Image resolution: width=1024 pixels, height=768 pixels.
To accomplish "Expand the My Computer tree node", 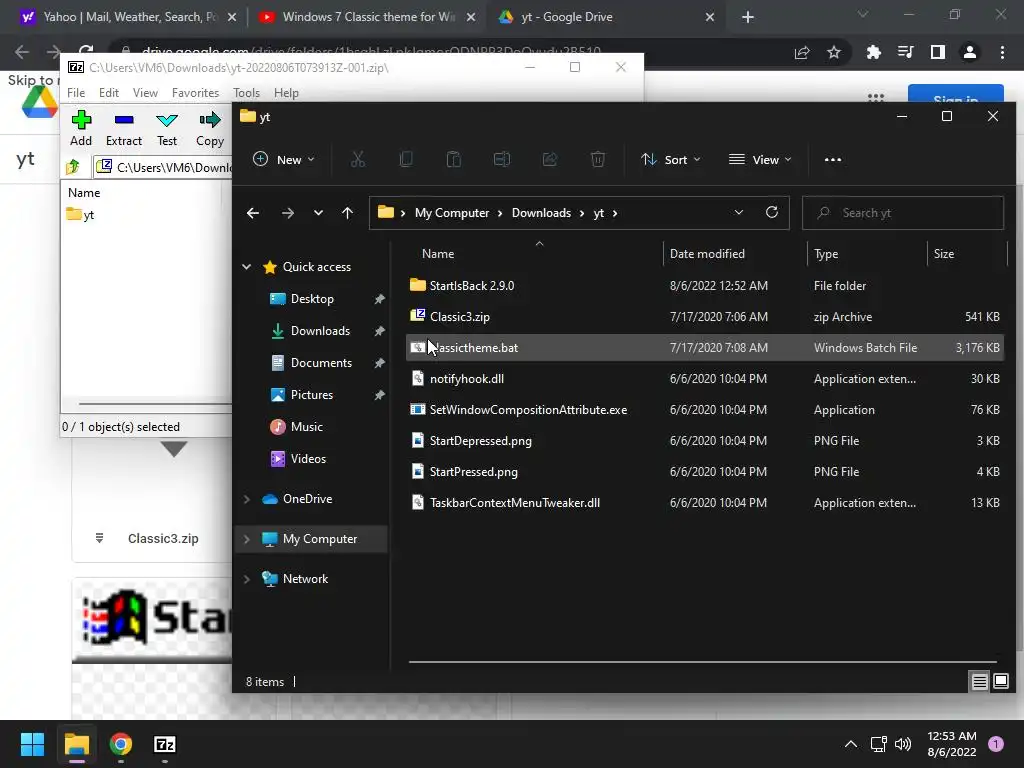I will pos(246,539).
